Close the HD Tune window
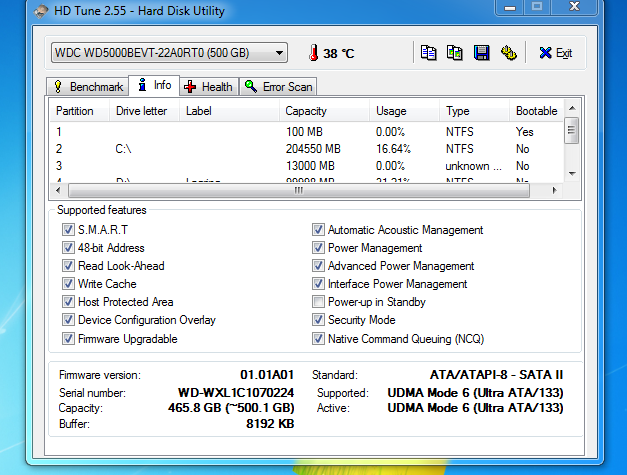The height and width of the screenshot is (475, 627). pyautogui.click(x=574, y=7)
